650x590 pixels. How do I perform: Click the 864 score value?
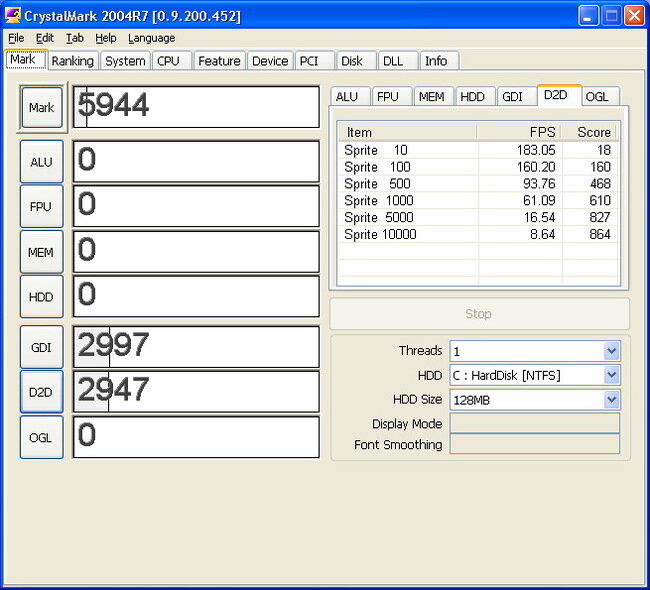pos(600,234)
